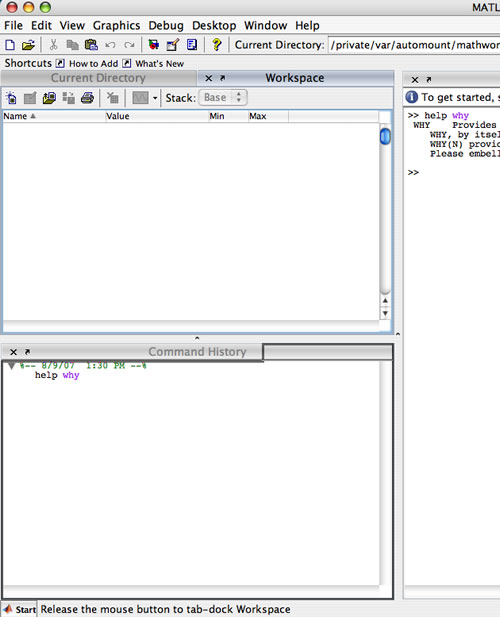Image resolution: width=500 pixels, height=617 pixels.
Task: Undock the Command Window panel arrow
Action: [x=429, y=80]
